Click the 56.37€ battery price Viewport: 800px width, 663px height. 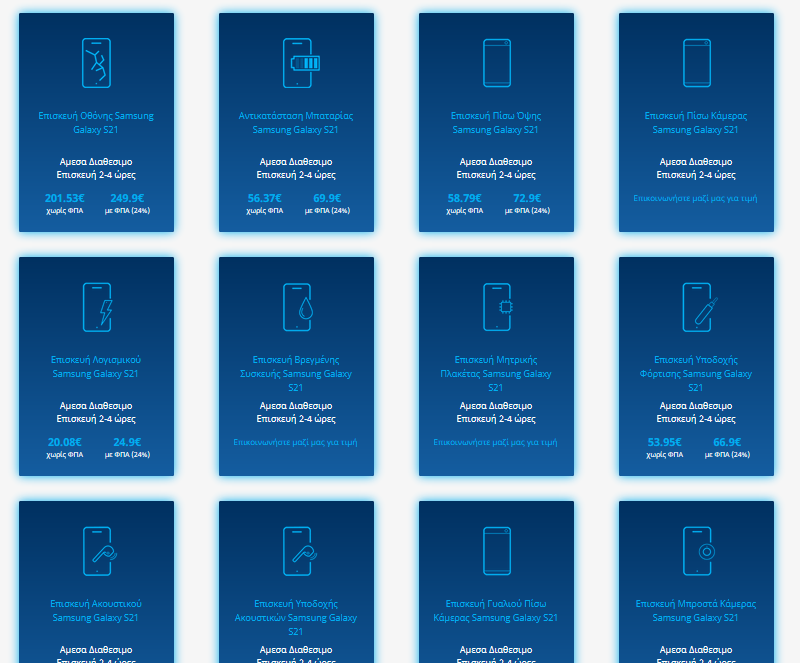pyautogui.click(x=265, y=198)
